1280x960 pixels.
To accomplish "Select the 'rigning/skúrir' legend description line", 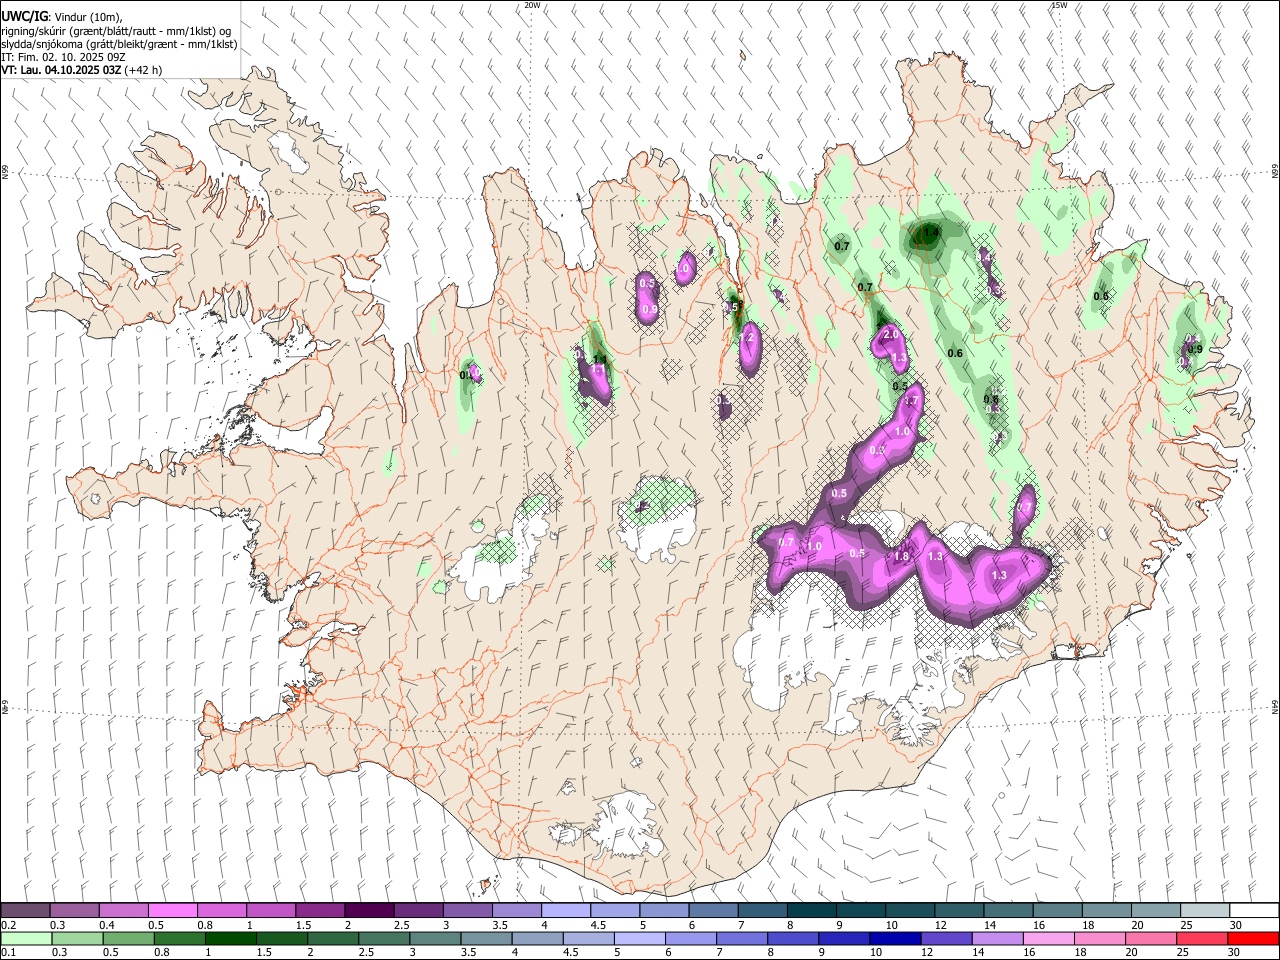I will click(x=117, y=31).
